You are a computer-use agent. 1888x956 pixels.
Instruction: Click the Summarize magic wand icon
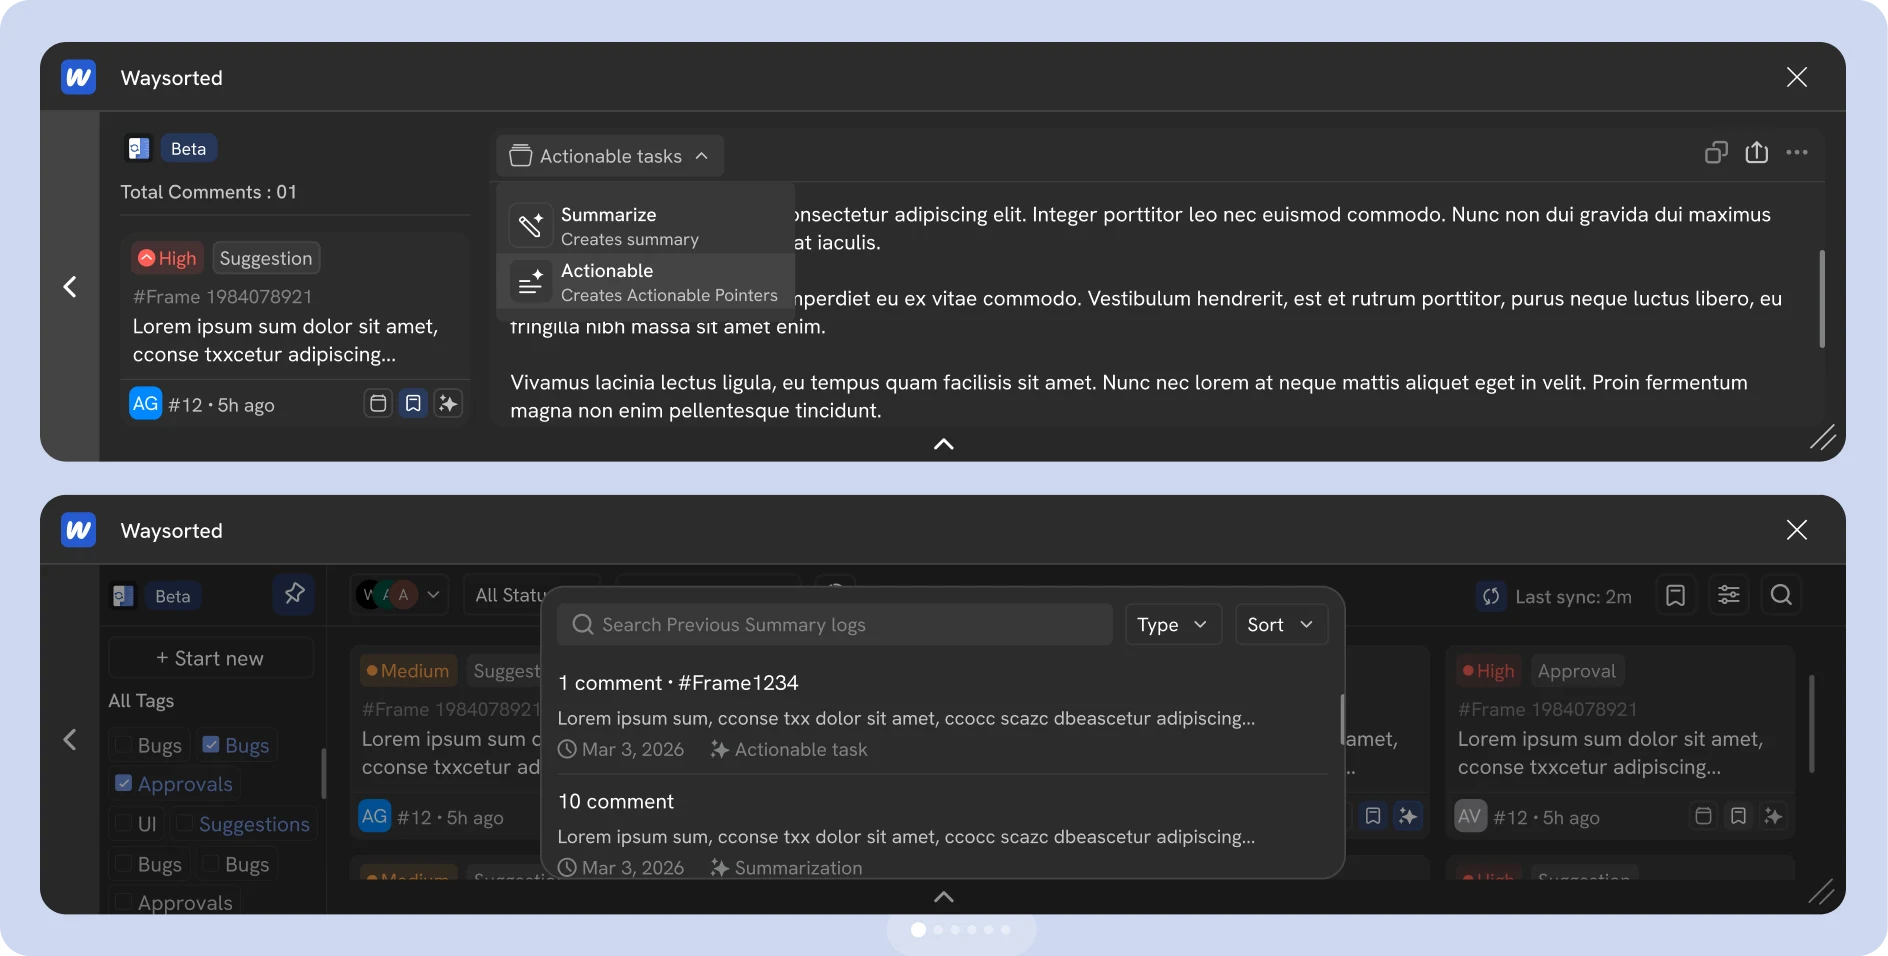click(x=530, y=226)
